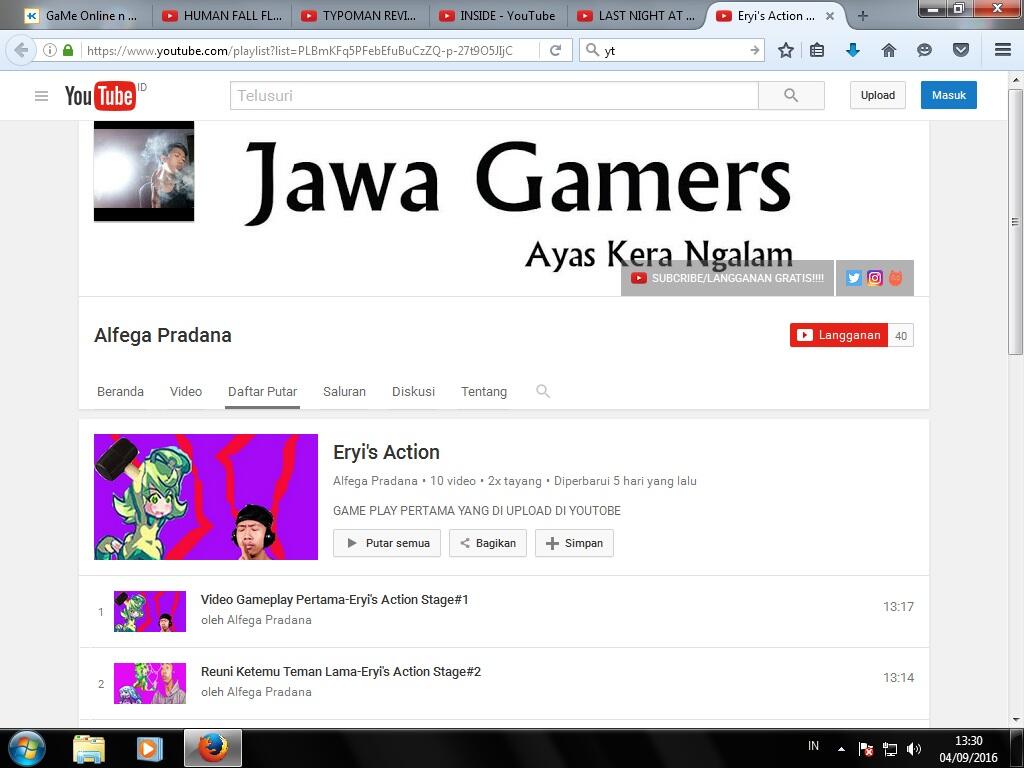This screenshot has height=768, width=1024.
Task: Open Firefox downloads arrow
Action: tap(853, 50)
